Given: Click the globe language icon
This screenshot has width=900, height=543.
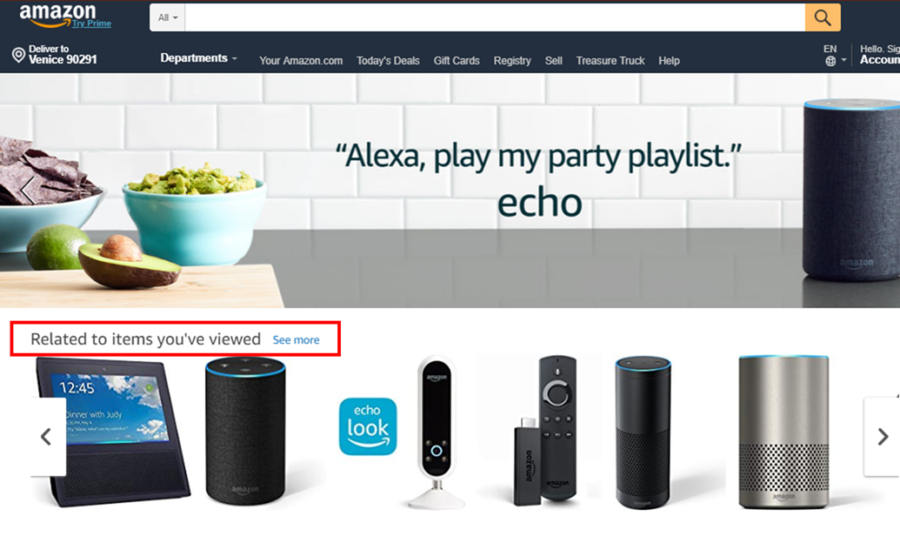Looking at the screenshot, I should (830, 61).
